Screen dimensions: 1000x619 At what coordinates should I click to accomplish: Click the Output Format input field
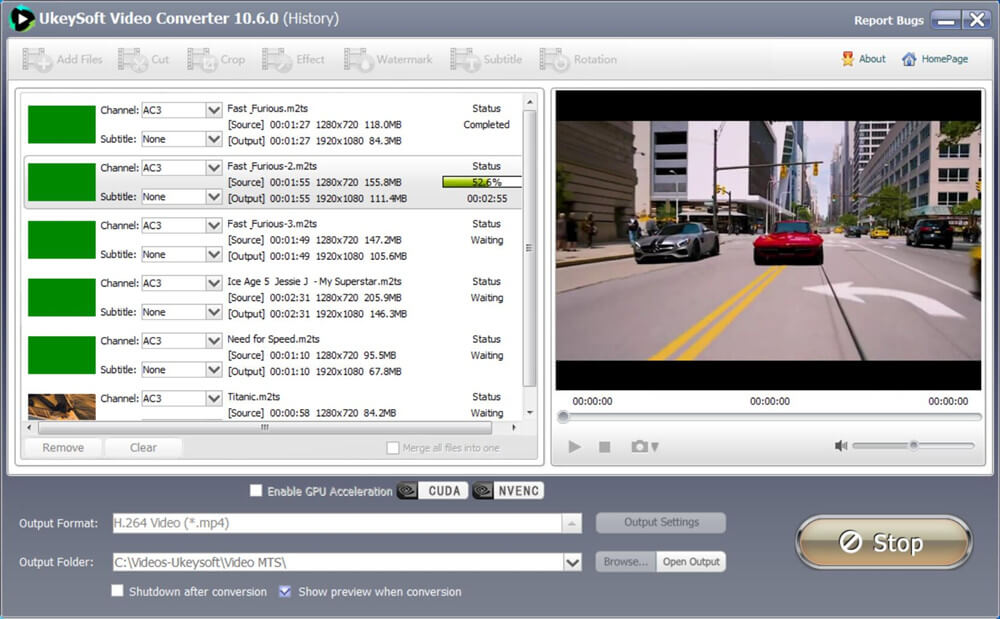337,523
